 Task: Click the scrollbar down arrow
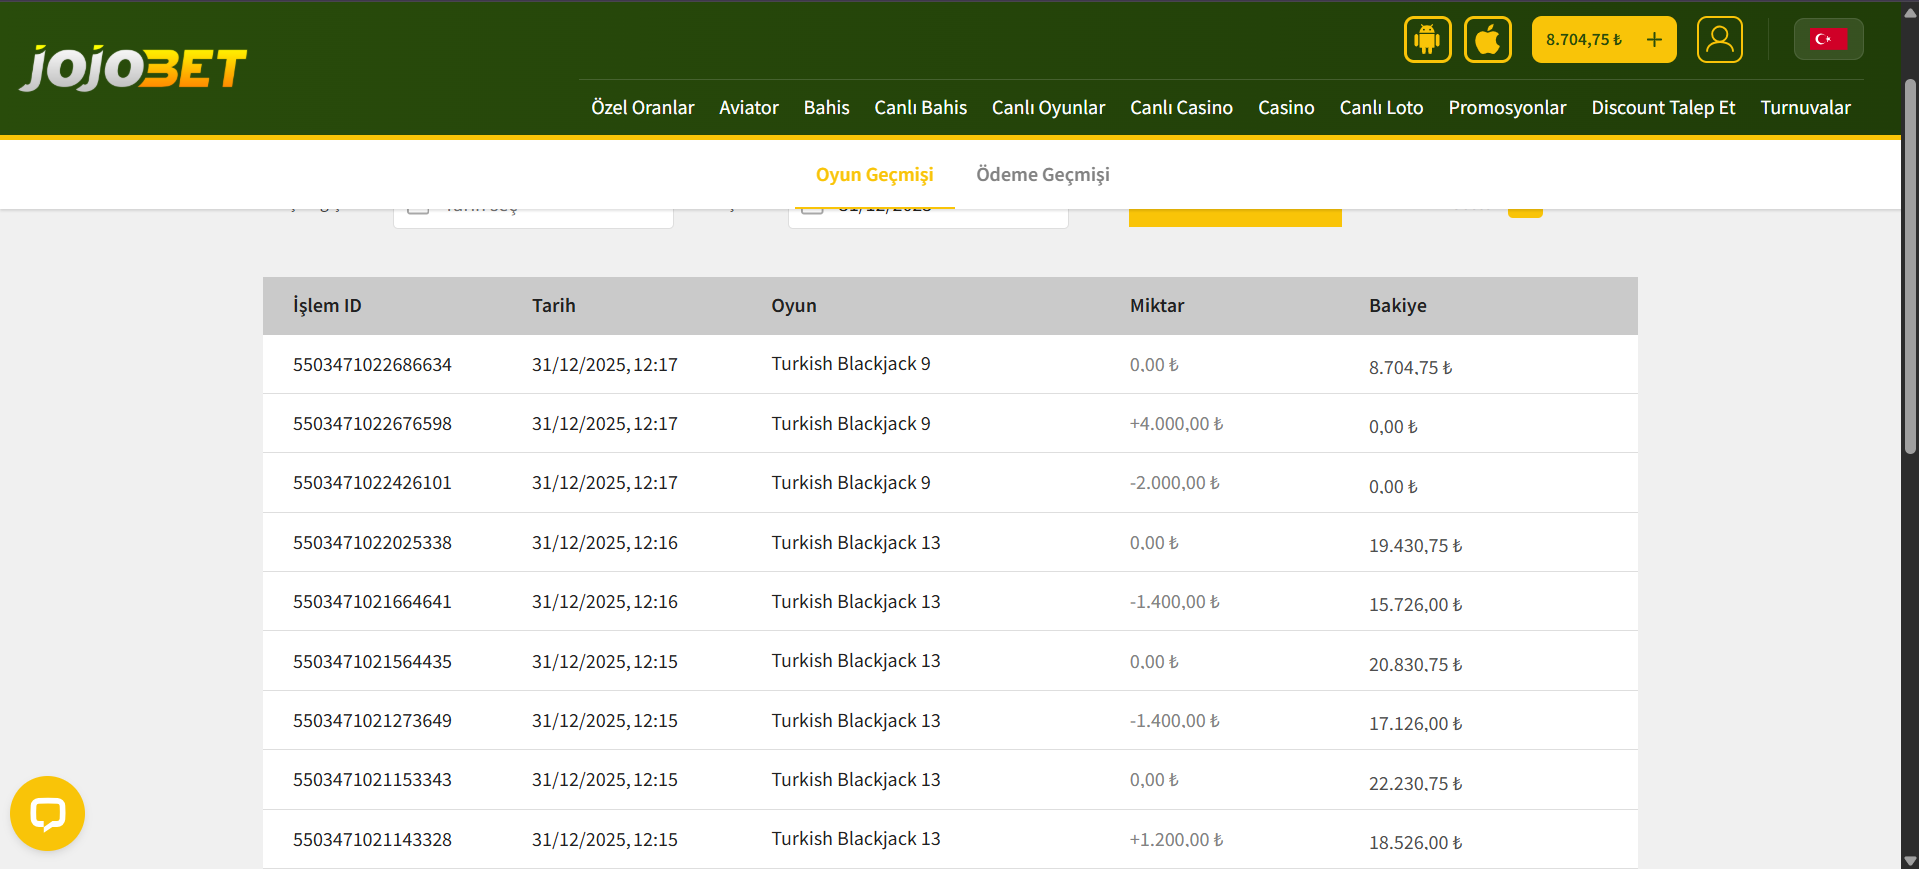point(1910,860)
